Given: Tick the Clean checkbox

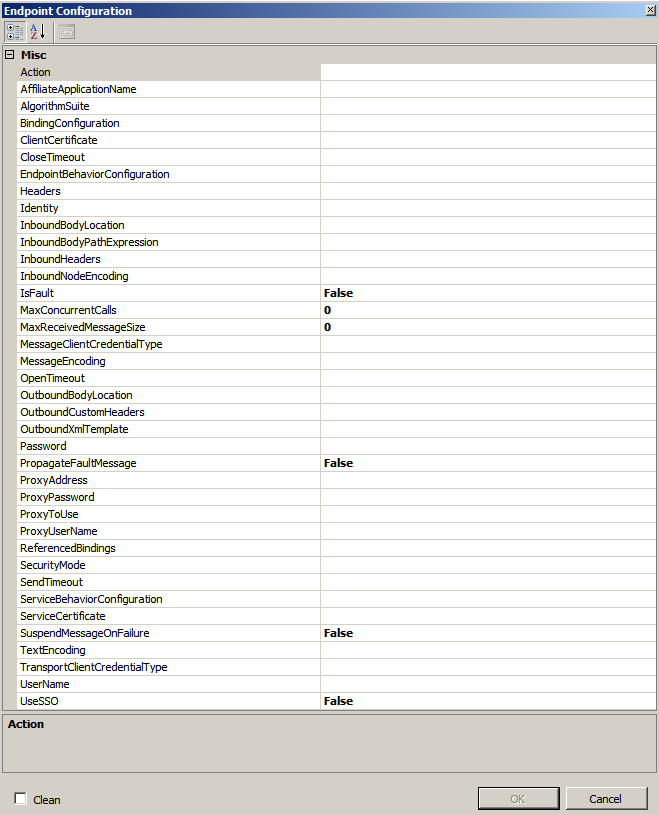Looking at the screenshot, I should [x=20, y=798].
